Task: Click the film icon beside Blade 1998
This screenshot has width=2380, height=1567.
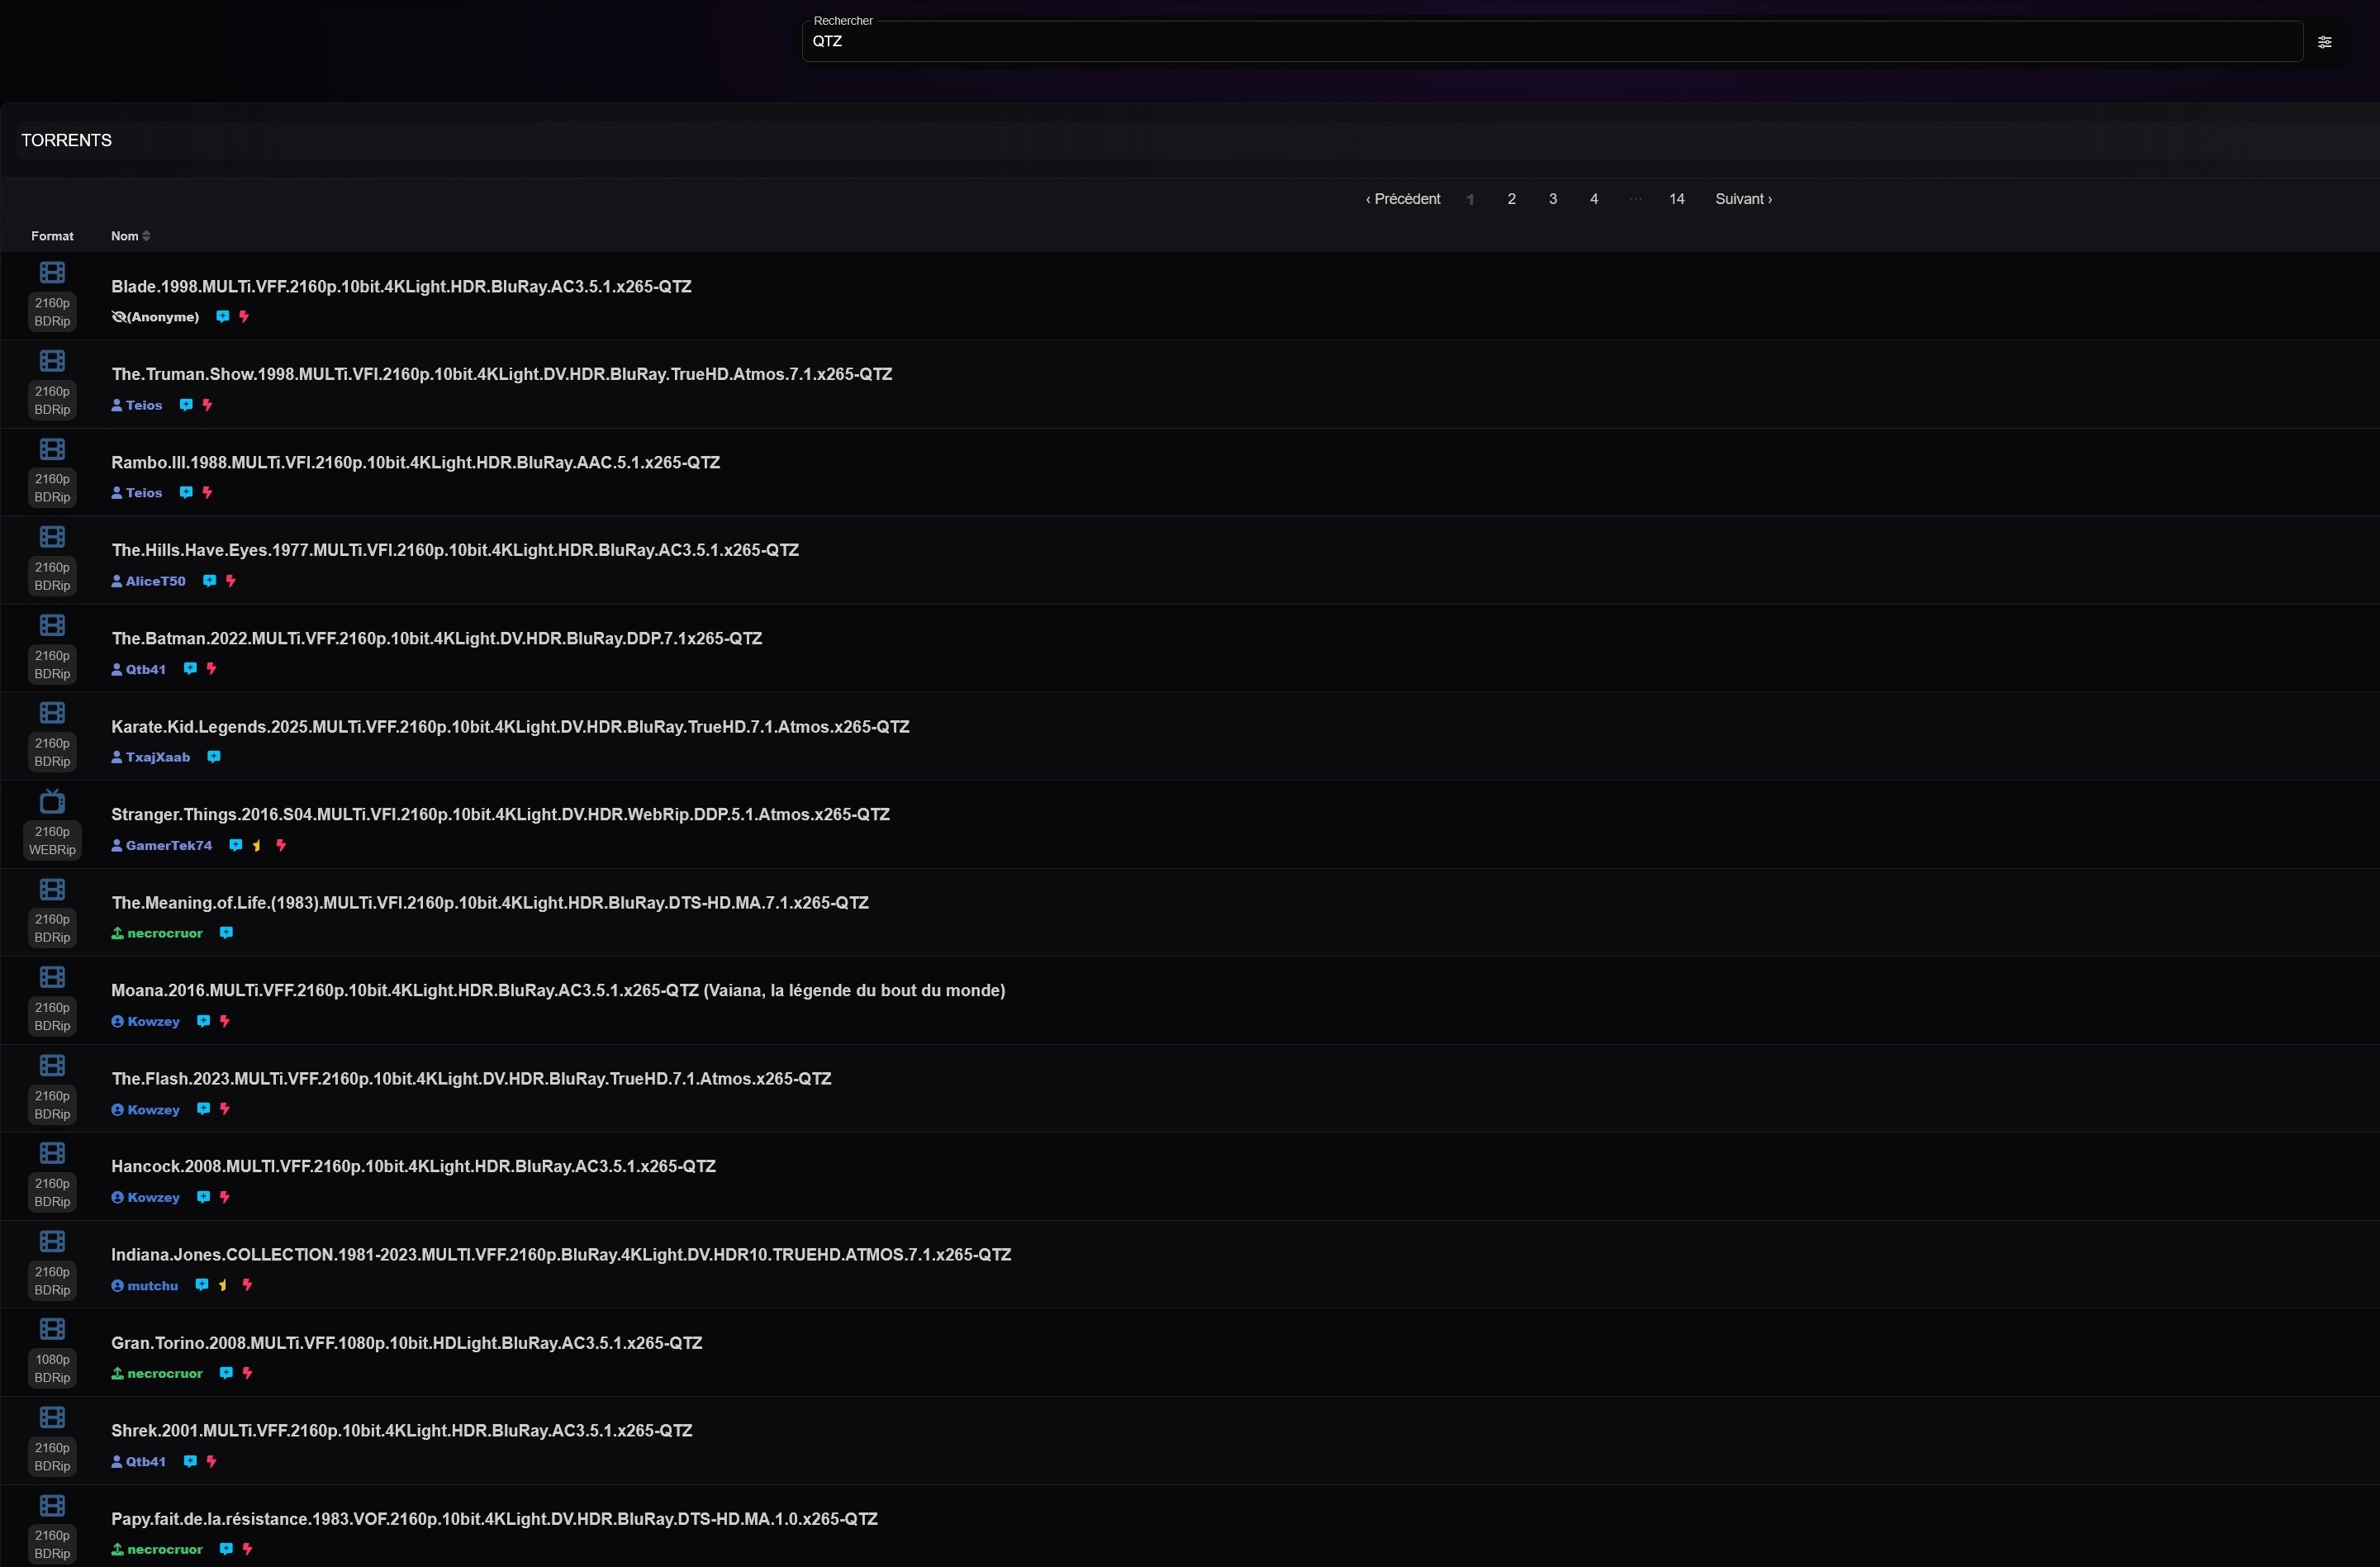Action: click(x=52, y=272)
